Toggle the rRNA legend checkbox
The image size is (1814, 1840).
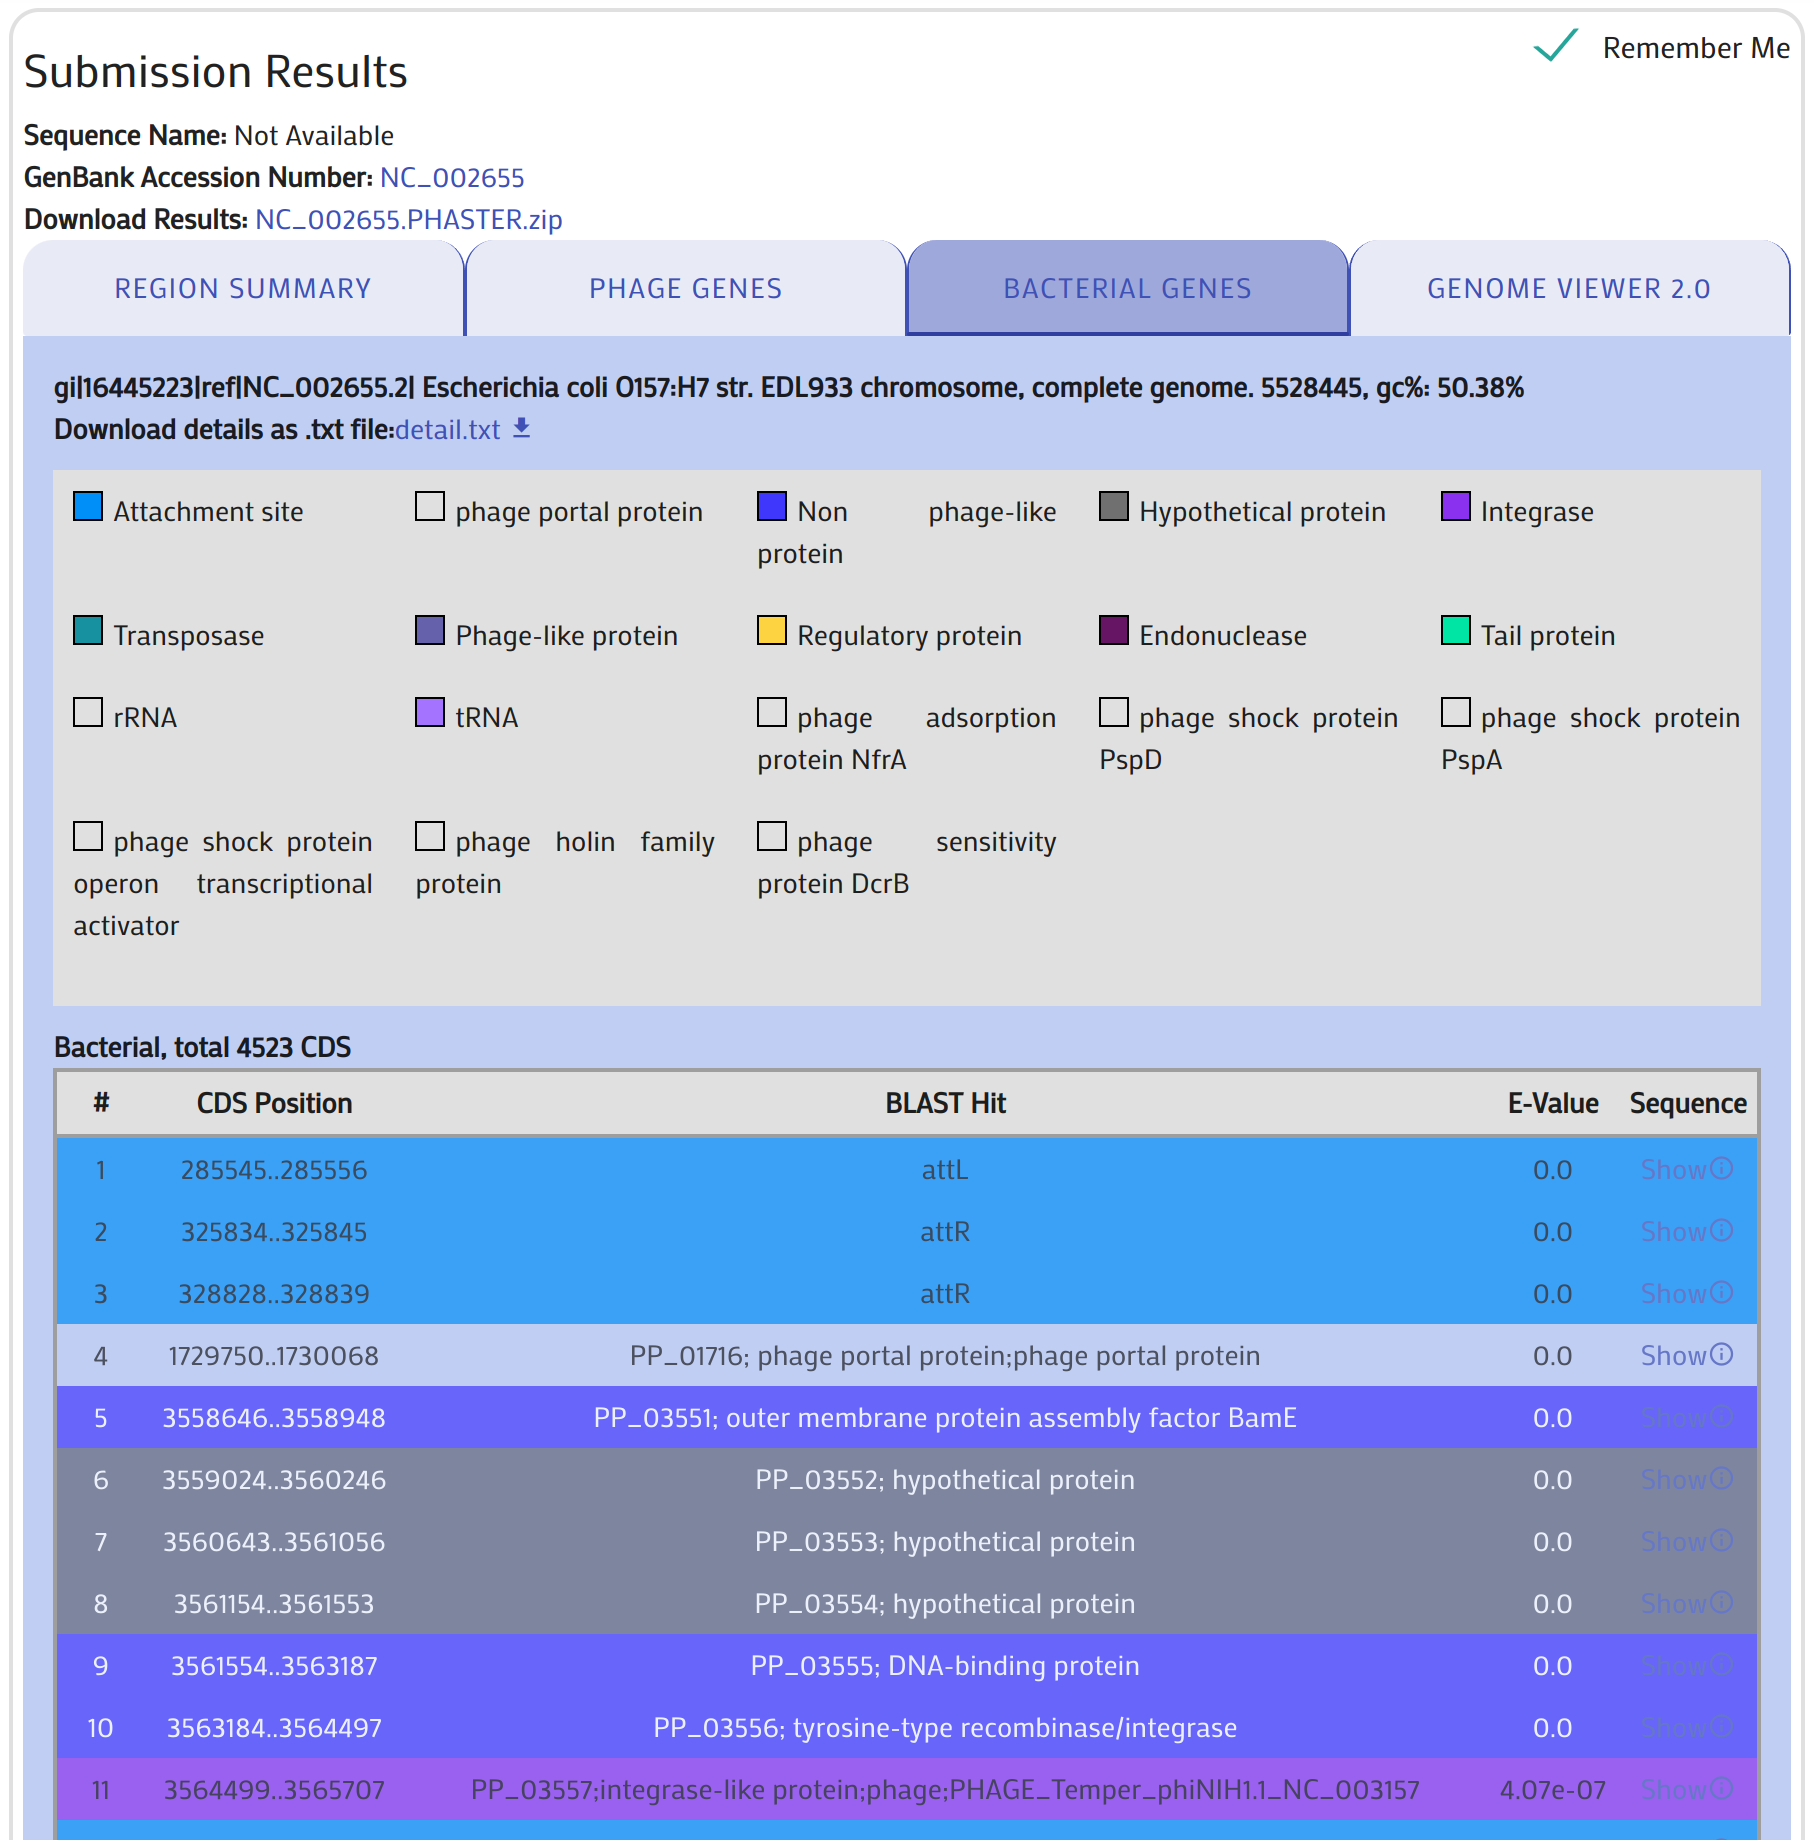tap(88, 713)
